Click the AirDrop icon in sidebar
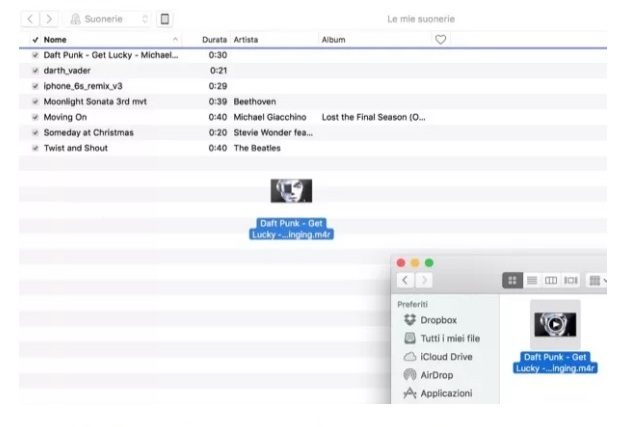Image resolution: width=634 pixels, height=427 pixels. (x=410, y=375)
